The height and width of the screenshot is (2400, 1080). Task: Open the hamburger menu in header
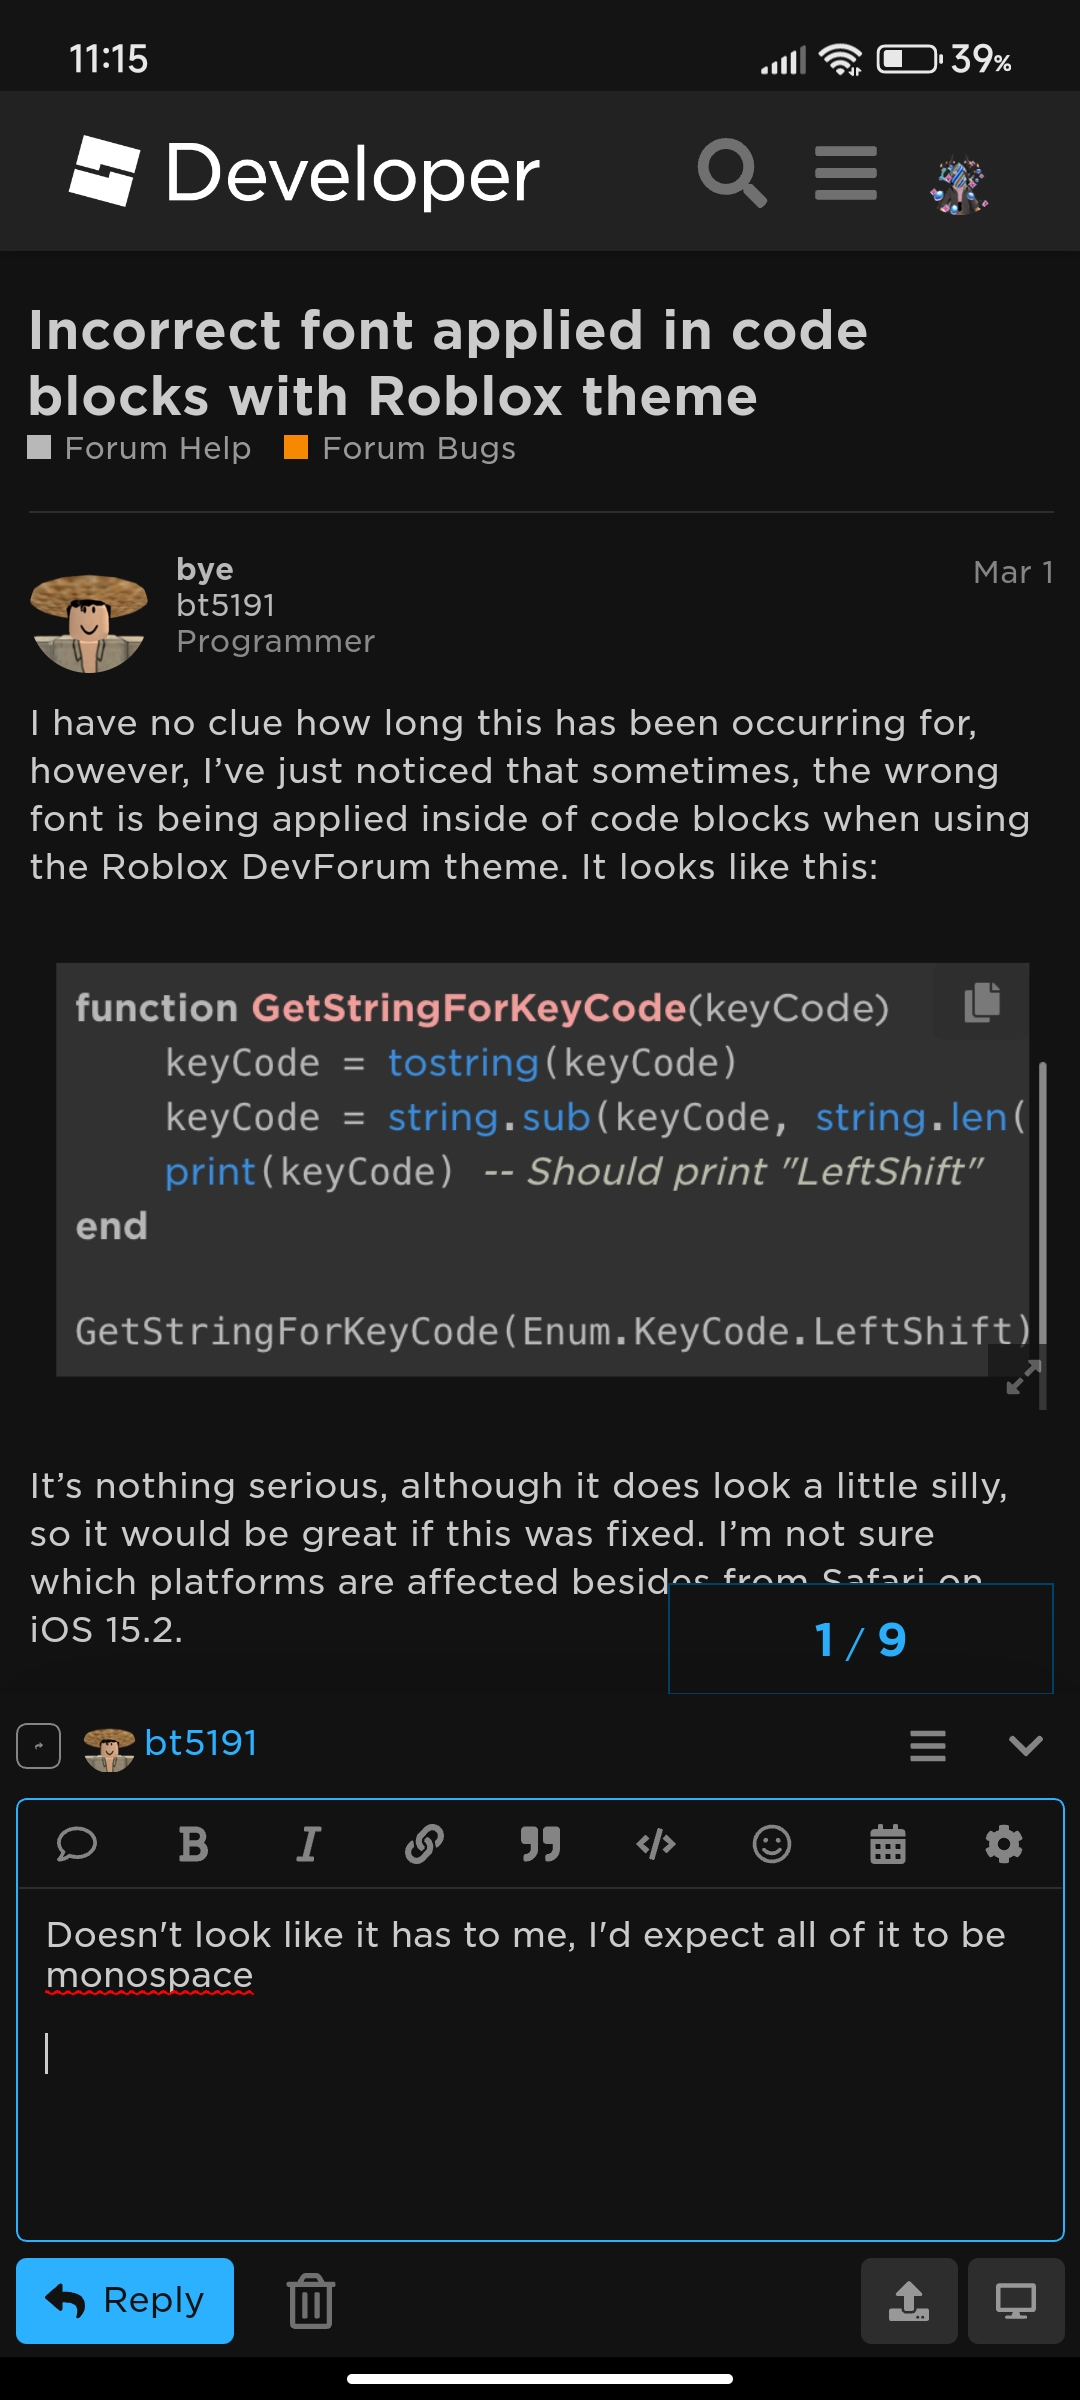point(846,173)
